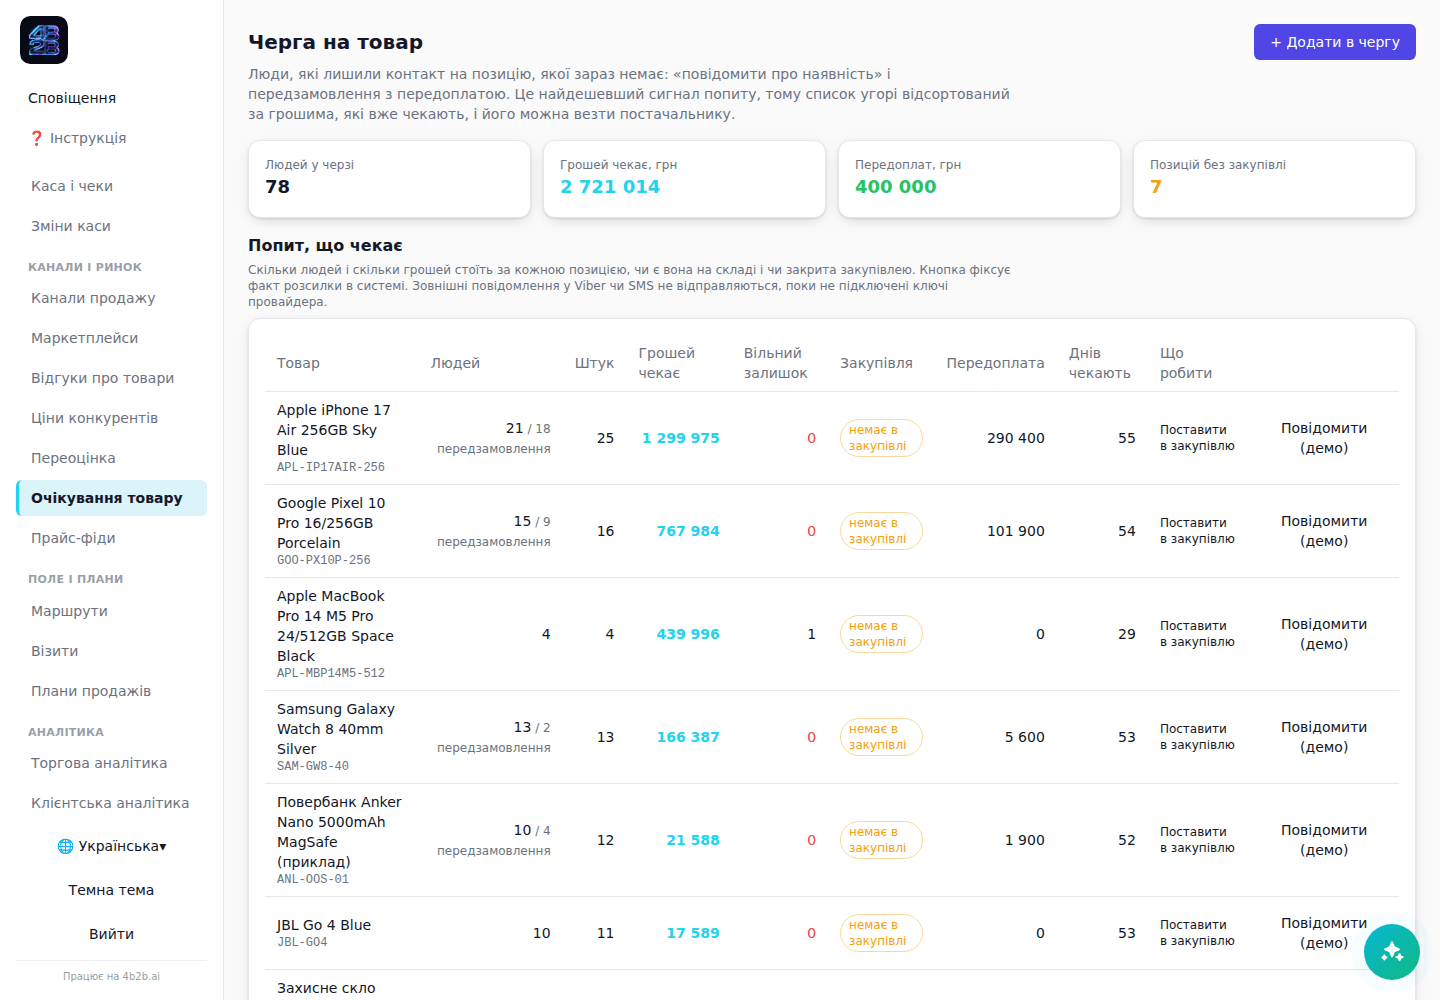Viewport: 1440px width, 1000px height.
Task: Click Поставити в закупівлю for Galaxy Watch 8
Action: point(1197,737)
